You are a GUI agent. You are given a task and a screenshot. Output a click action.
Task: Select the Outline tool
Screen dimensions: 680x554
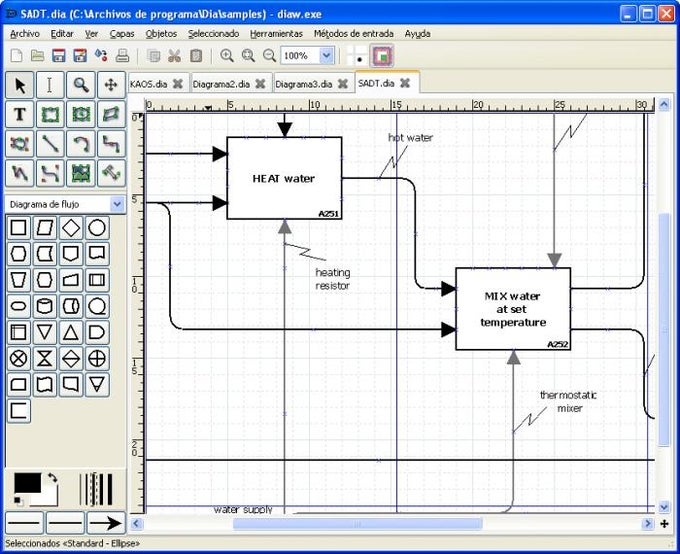111,174
